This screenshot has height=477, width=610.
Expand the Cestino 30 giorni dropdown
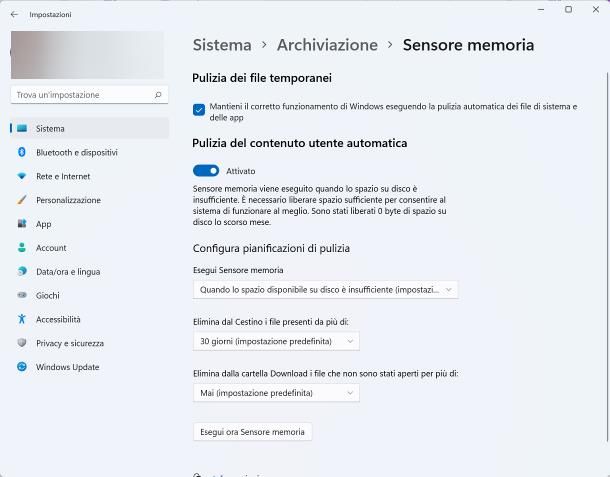pyautogui.click(x=276, y=341)
